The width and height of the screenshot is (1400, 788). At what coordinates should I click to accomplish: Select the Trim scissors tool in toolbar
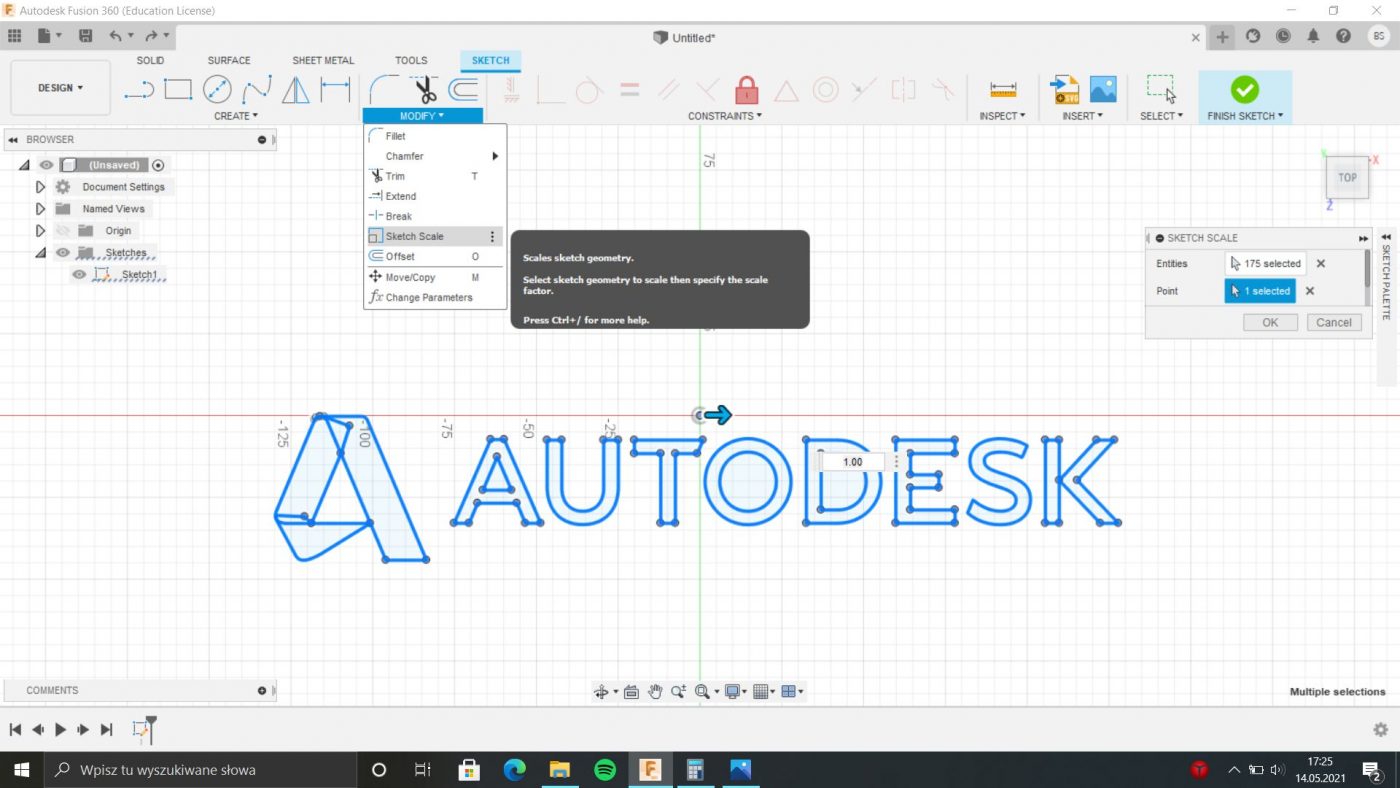tap(426, 90)
